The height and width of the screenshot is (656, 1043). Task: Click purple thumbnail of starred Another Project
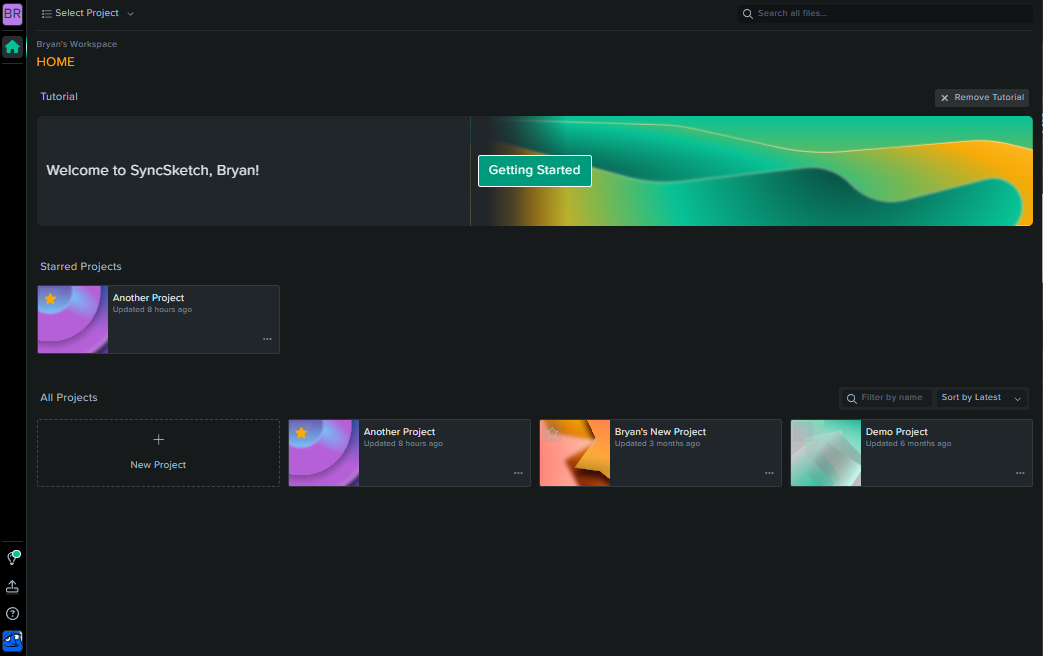[x=73, y=319]
